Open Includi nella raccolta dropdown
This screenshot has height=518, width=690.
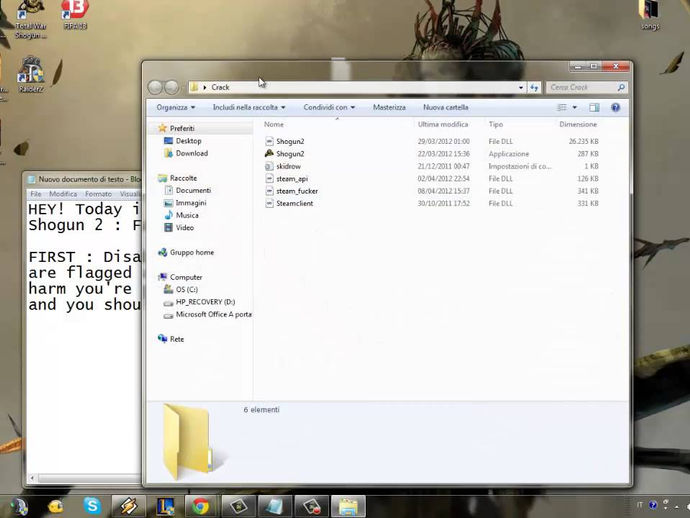pyautogui.click(x=249, y=107)
